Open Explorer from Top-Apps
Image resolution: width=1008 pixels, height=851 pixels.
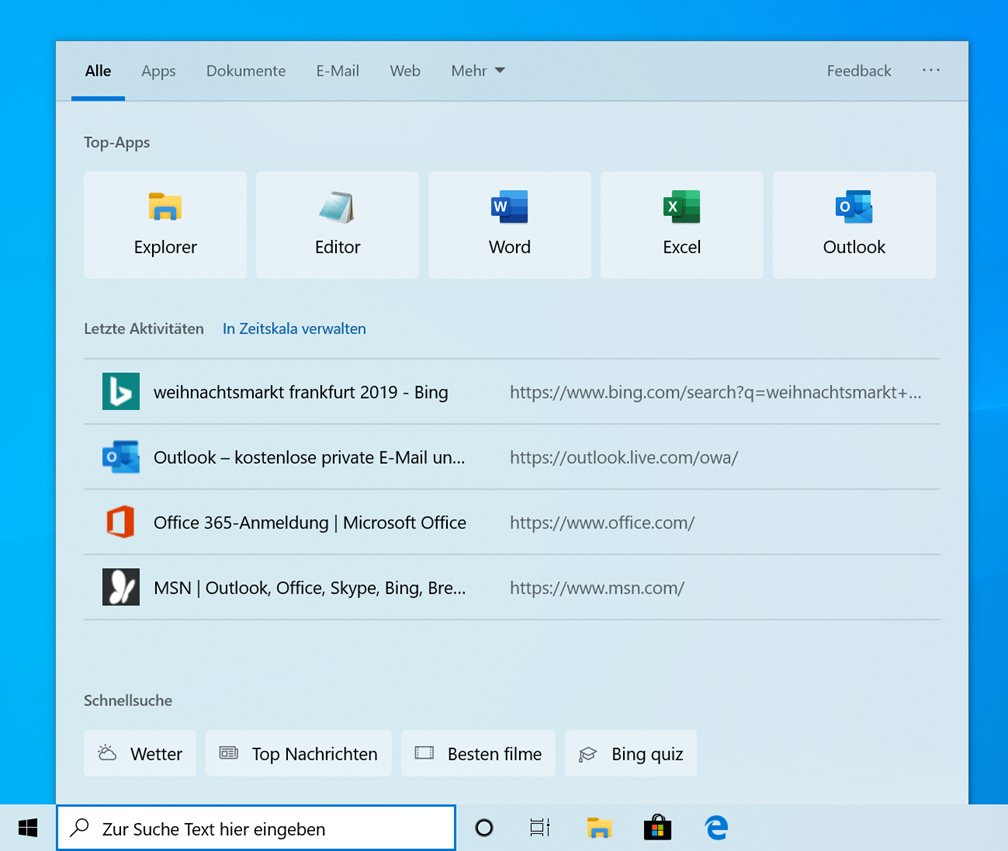point(165,224)
